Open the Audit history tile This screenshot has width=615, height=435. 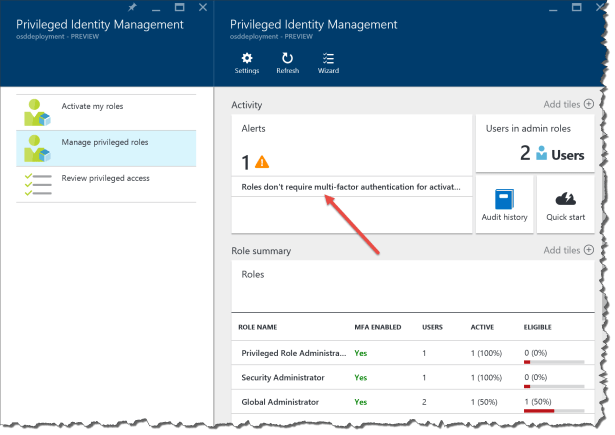pyautogui.click(x=503, y=204)
